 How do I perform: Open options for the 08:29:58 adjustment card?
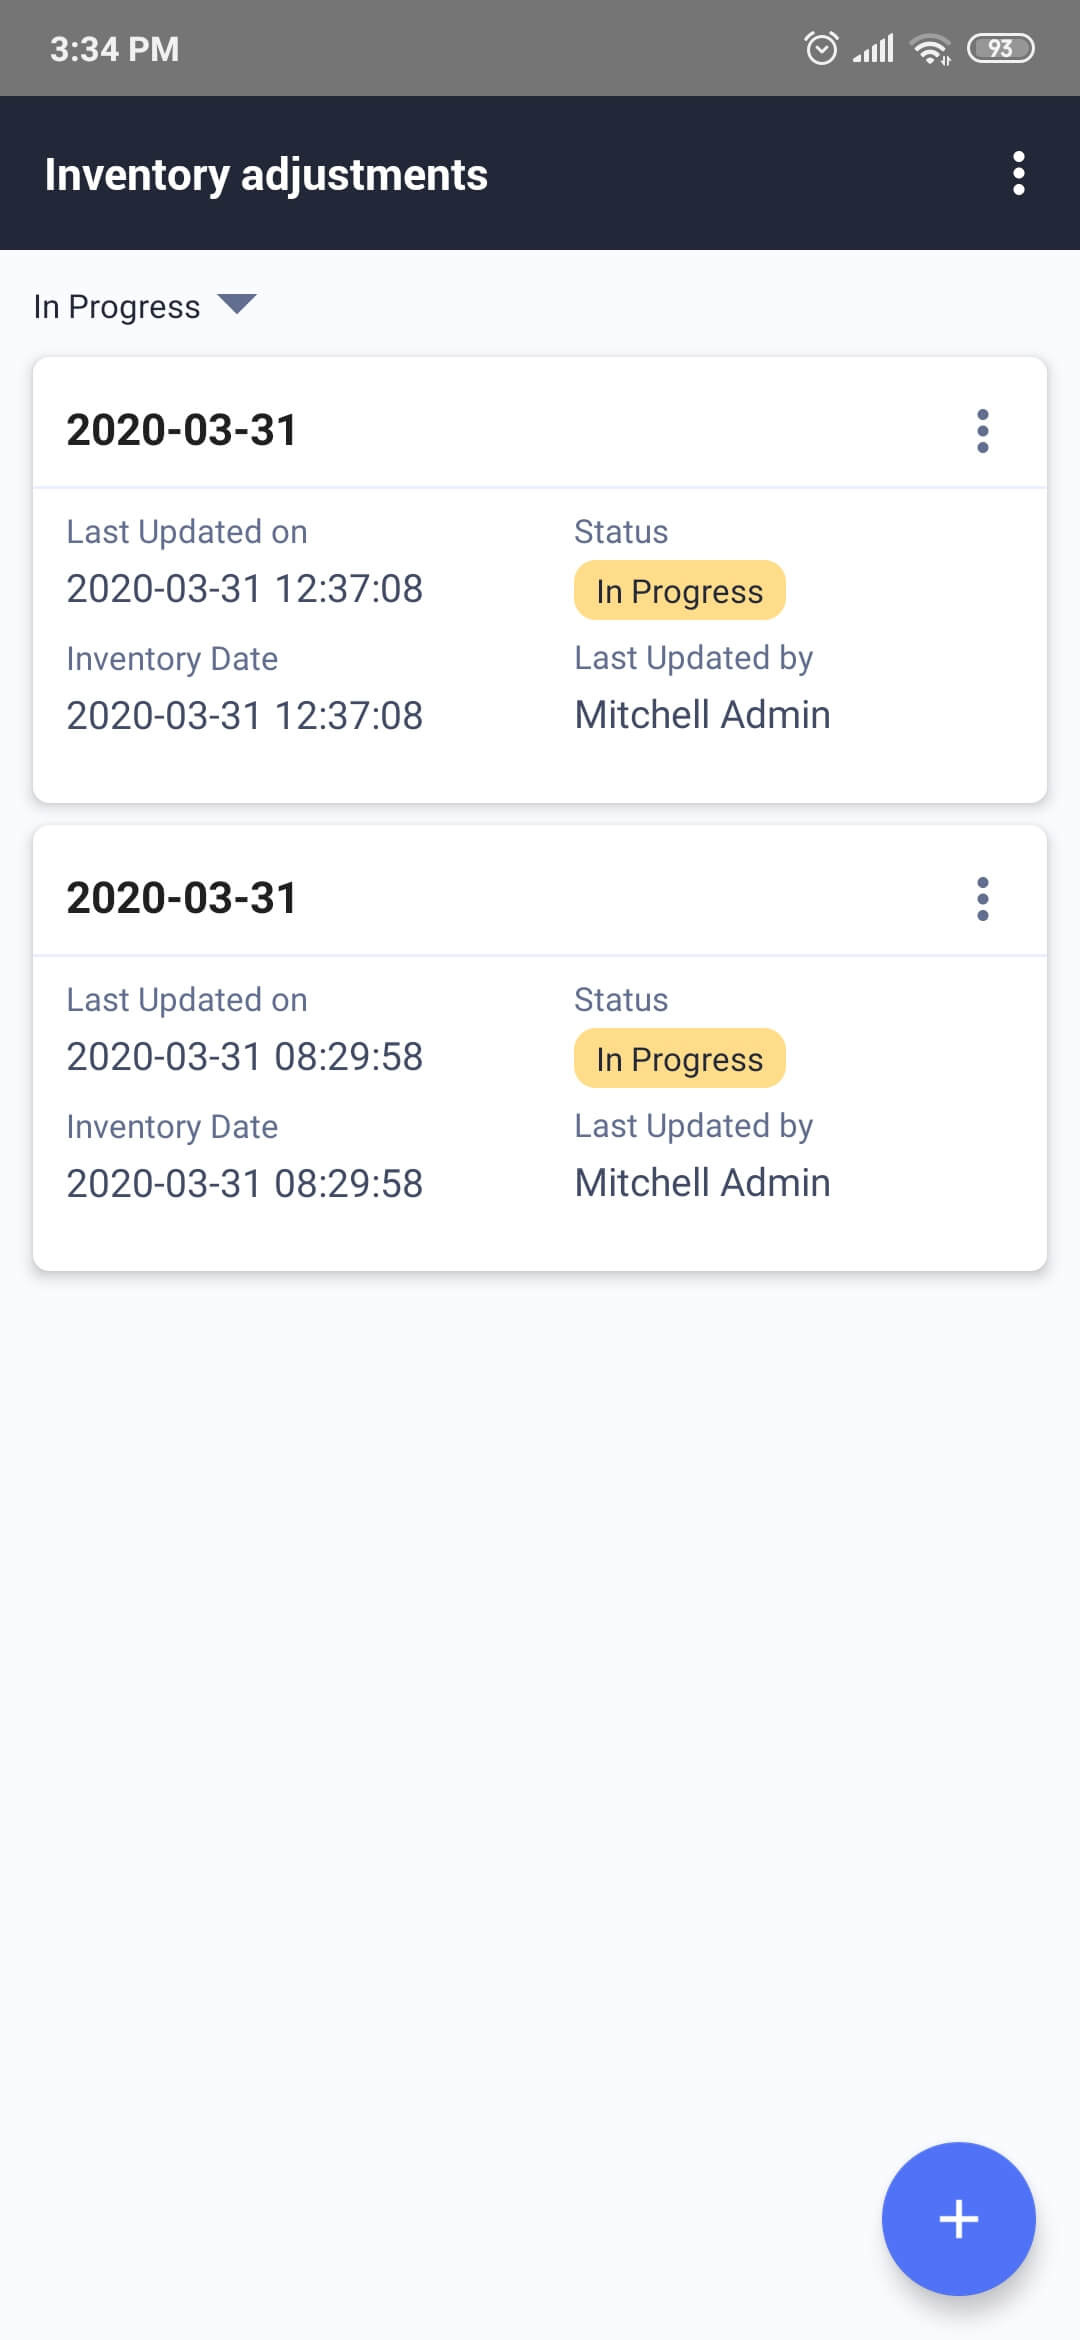[983, 899]
